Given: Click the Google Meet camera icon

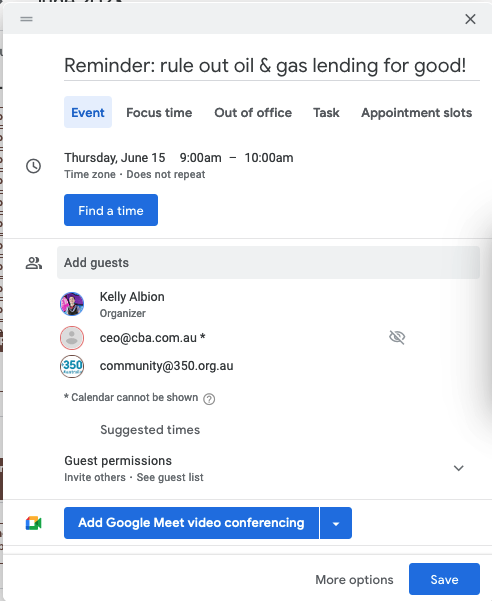Looking at the screenshot, I should click(34, 523).
